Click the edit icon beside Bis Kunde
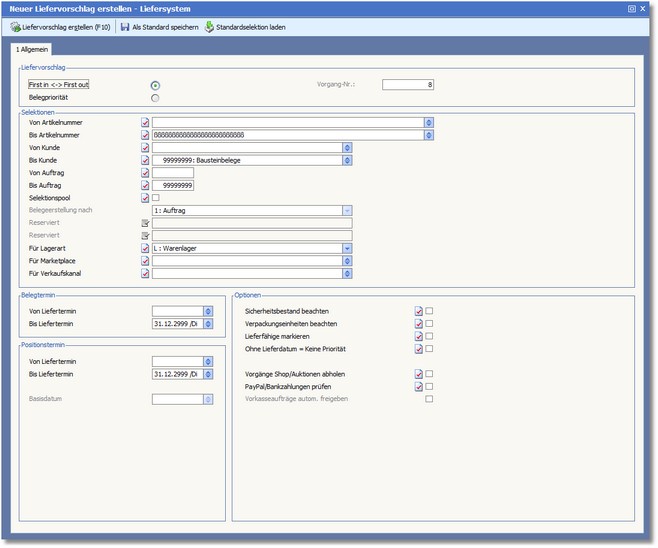The height and width of the screenshot is (548, 658). 146,160
